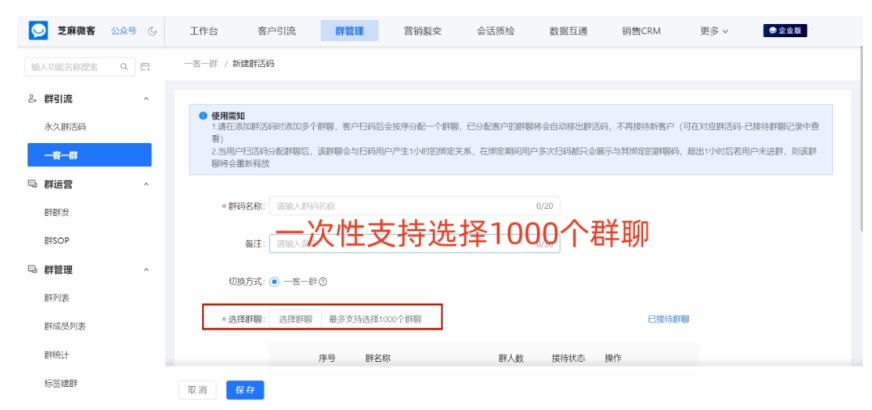Image resolution: width=872 pixels, height=410 pixels.
Task: Click the menu collapse icon beside search
Action: (x=145, y=67)
